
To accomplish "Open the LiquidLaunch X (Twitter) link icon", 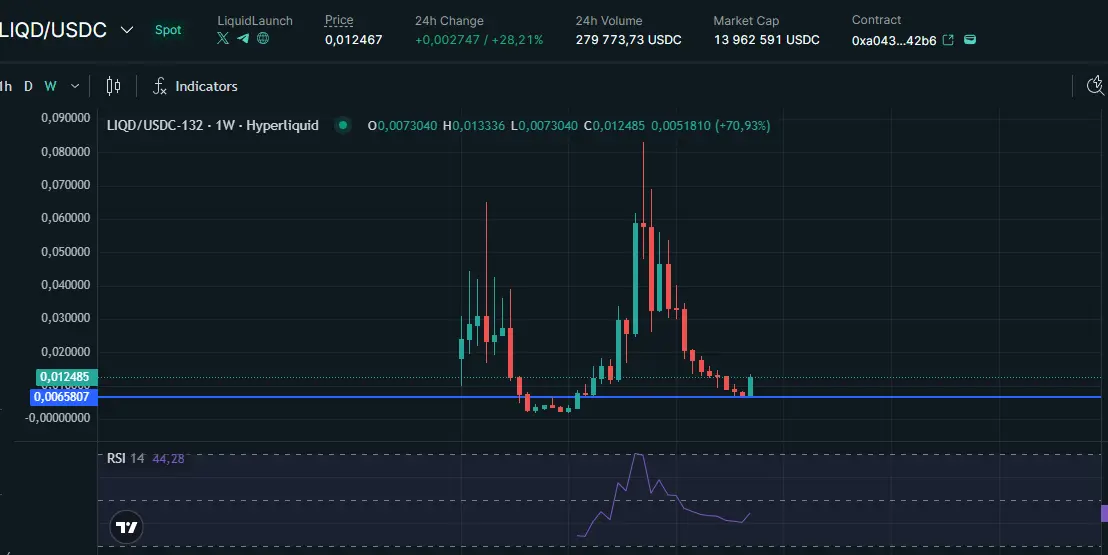I will coord(223,38).
